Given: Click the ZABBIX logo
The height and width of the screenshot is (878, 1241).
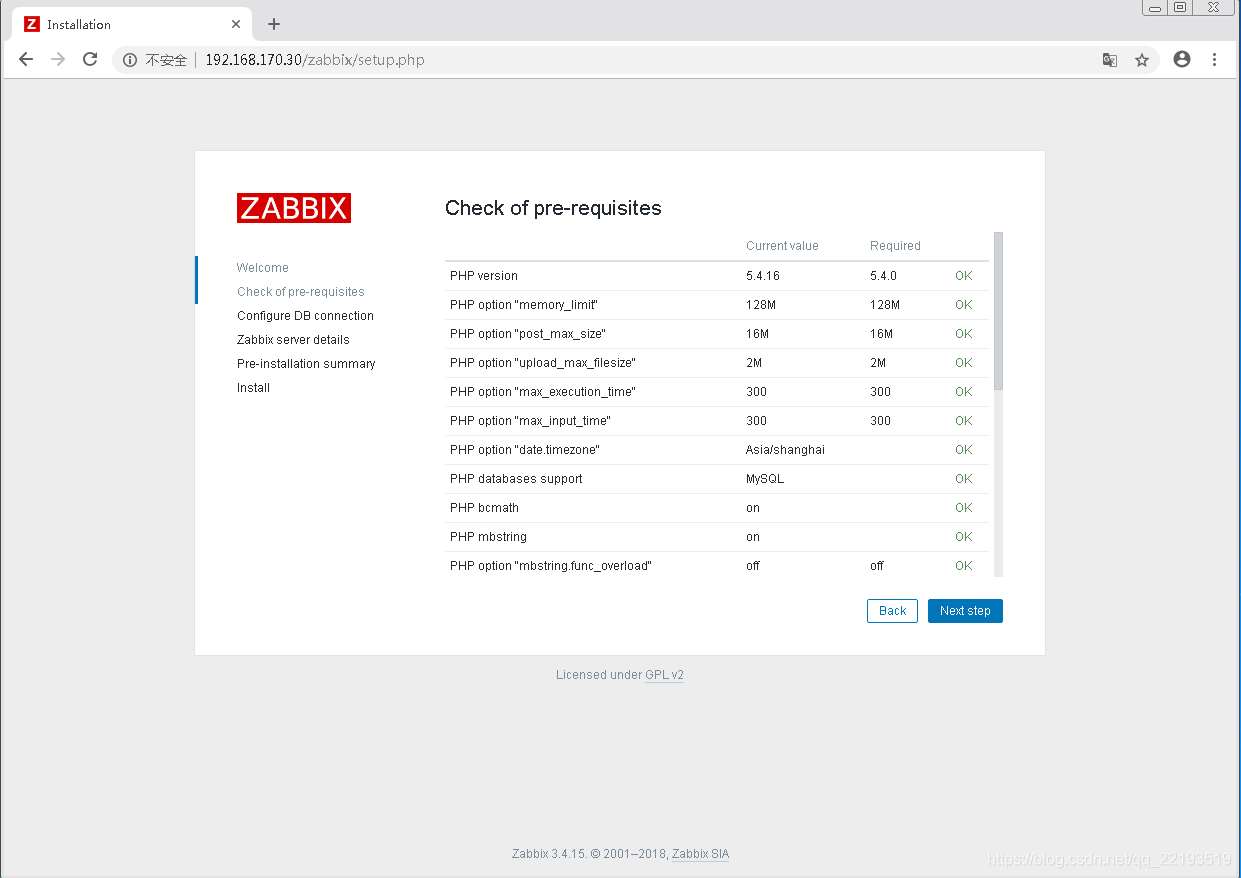Looking at the screenshot, I should (294, 208).
